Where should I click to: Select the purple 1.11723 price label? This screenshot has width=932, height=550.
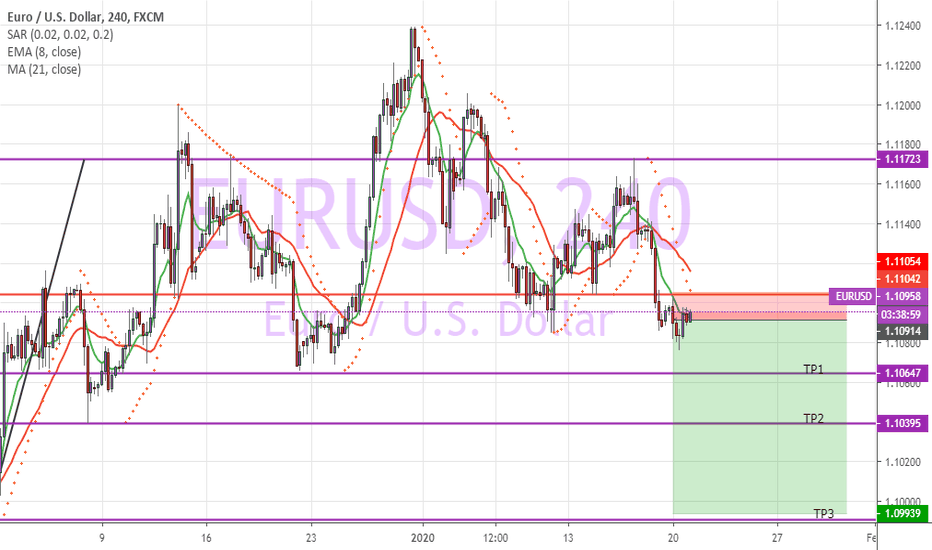901,159
